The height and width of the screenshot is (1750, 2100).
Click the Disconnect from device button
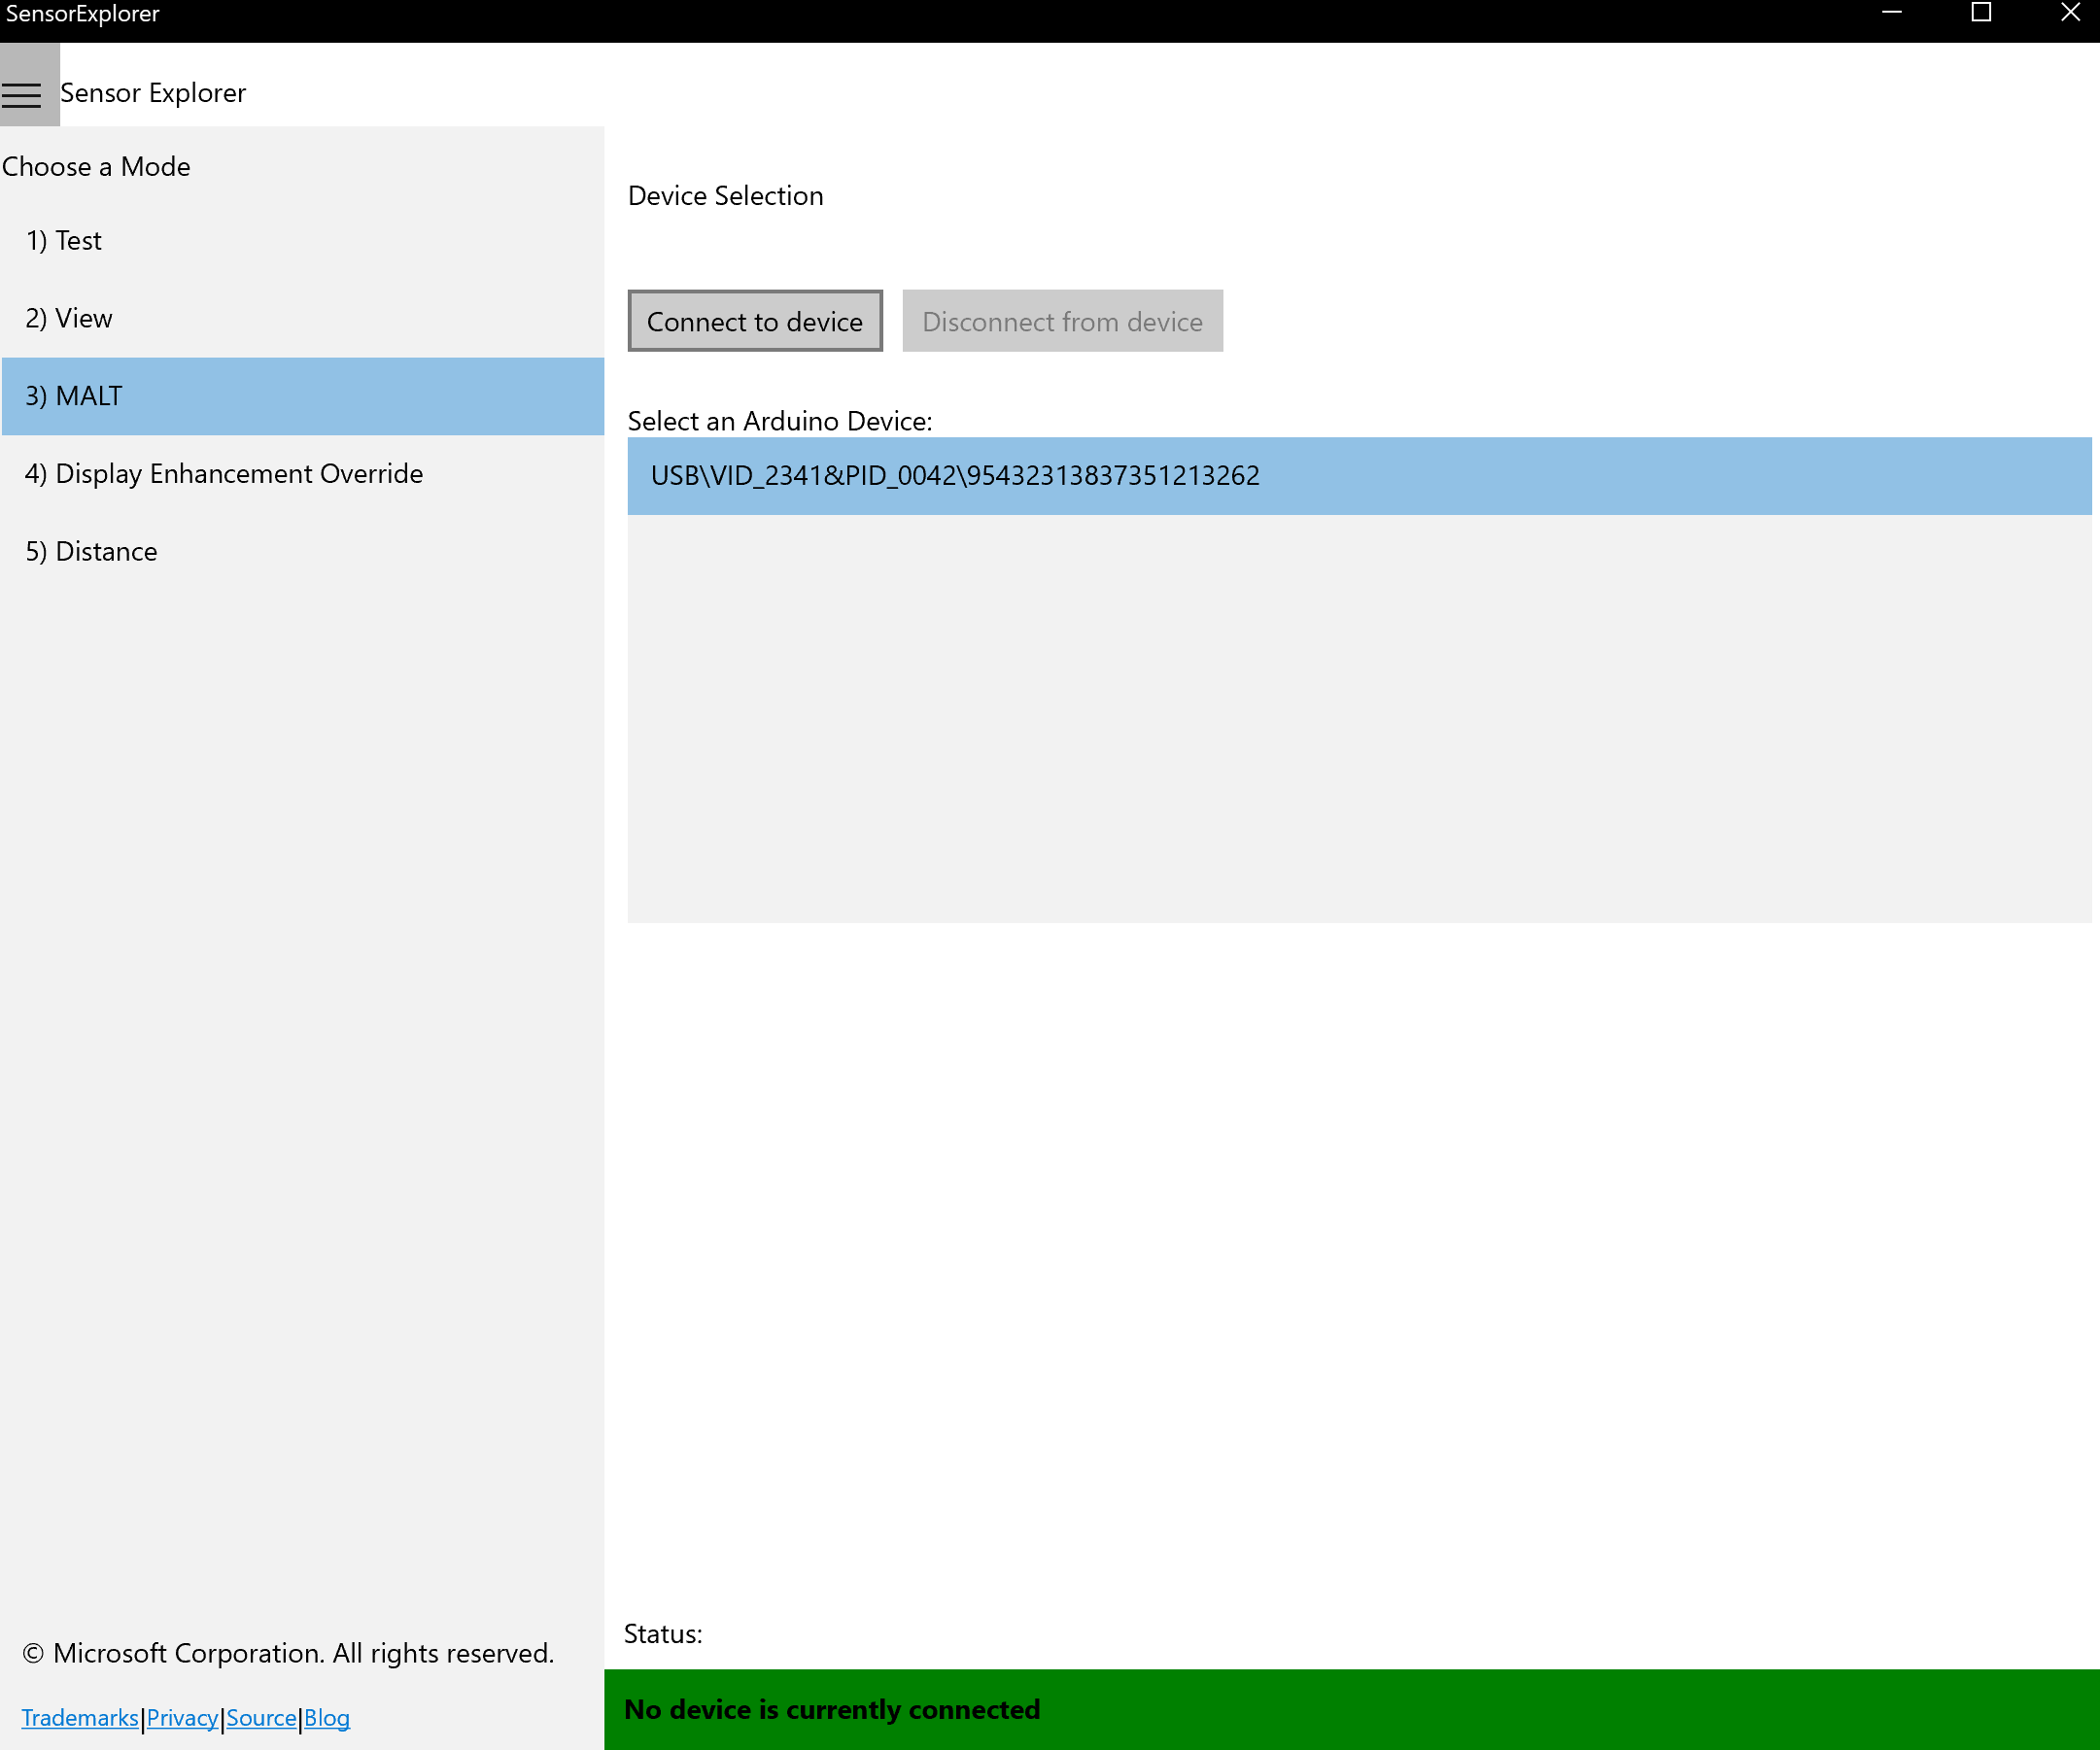[x=1064, y=320]
